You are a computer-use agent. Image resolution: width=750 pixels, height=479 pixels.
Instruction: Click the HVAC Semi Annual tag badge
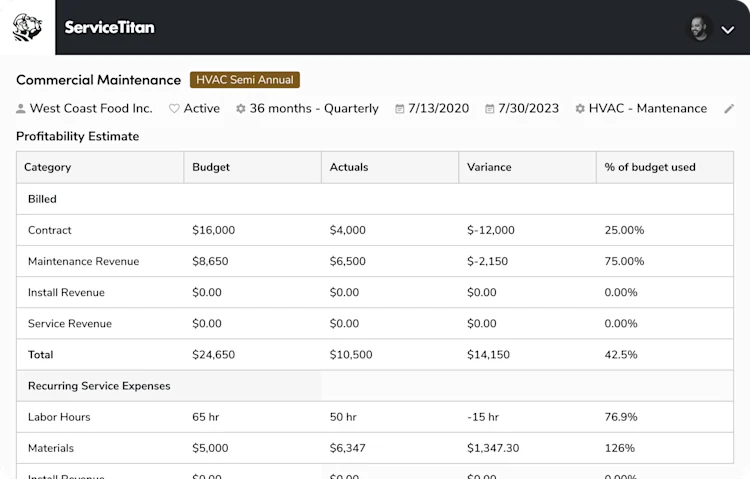click(x=245, y=80)
